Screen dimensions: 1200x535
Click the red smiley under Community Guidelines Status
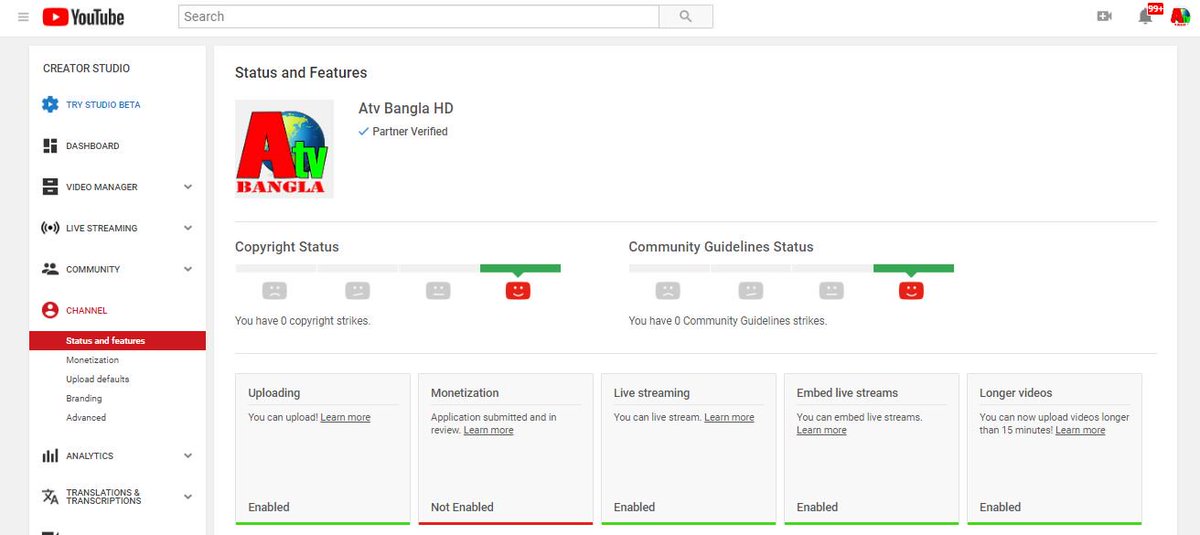[911, 291]
